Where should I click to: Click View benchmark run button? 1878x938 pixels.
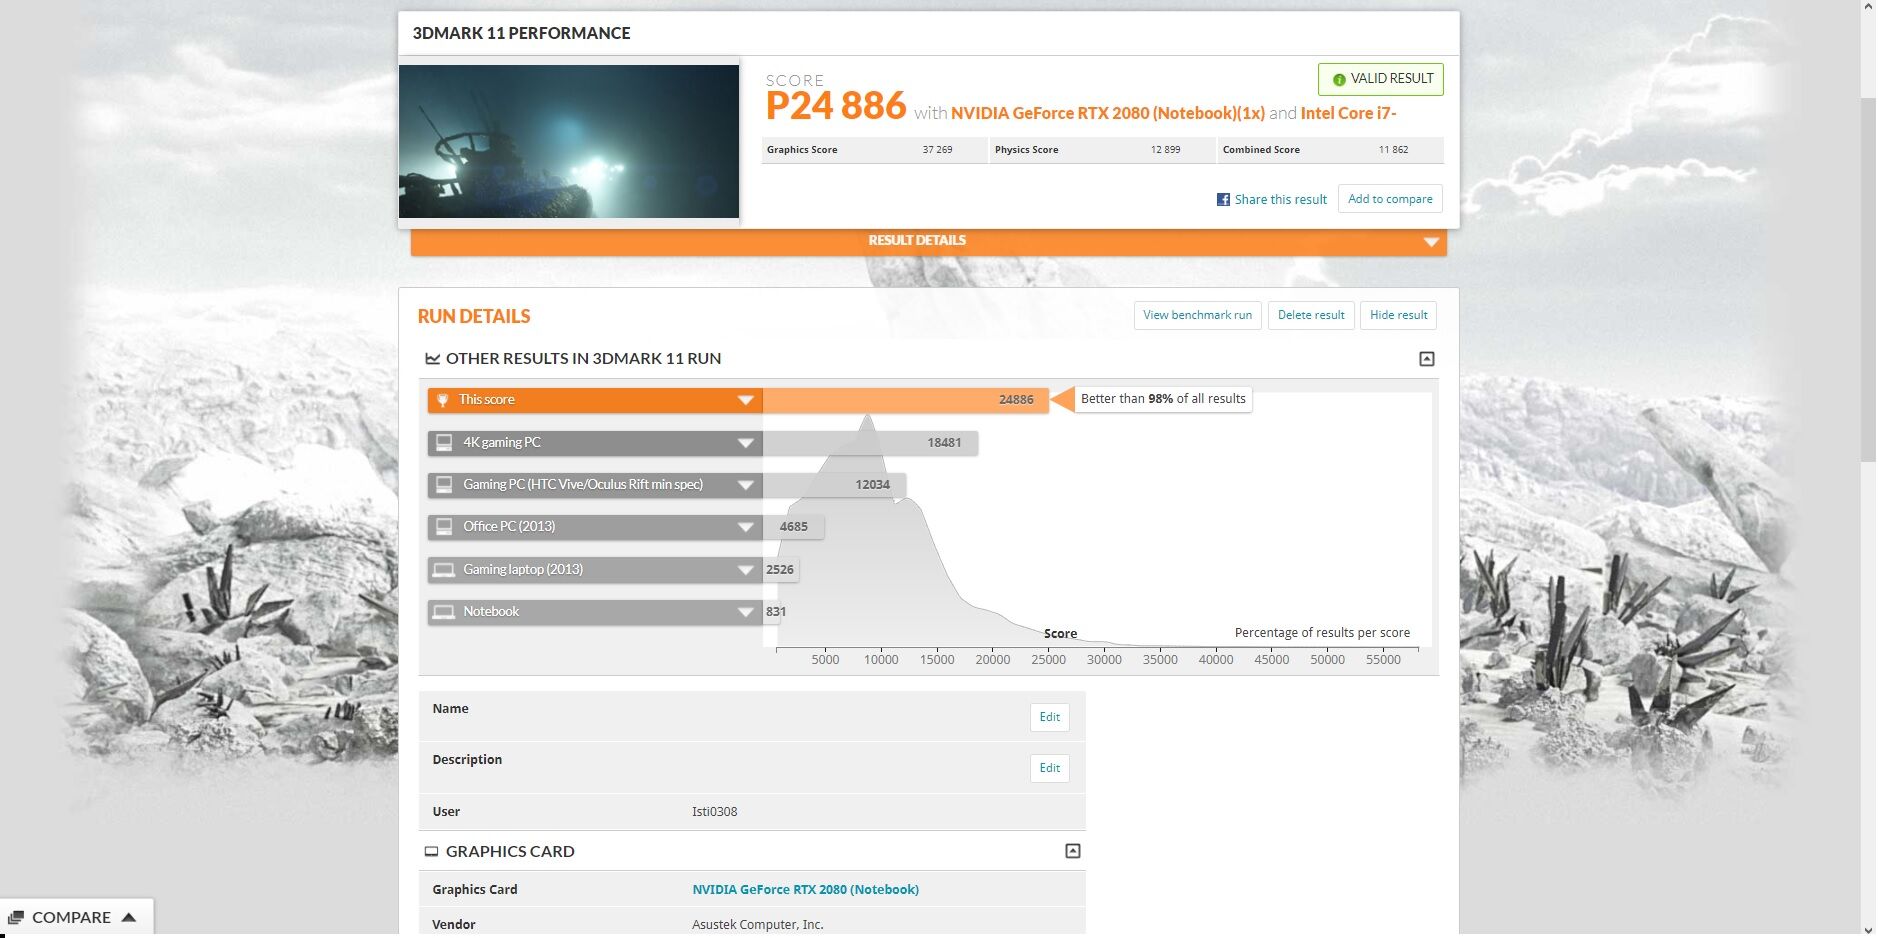pyautogui.click(x=1197, y=315)
